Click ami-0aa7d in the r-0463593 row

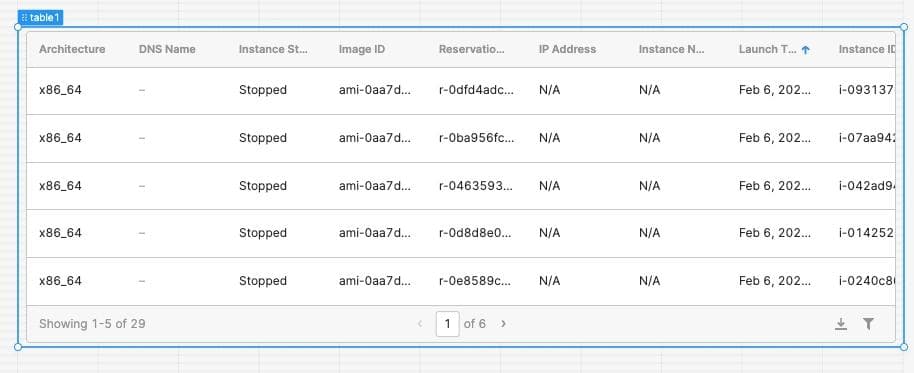[x=375, y=186]
